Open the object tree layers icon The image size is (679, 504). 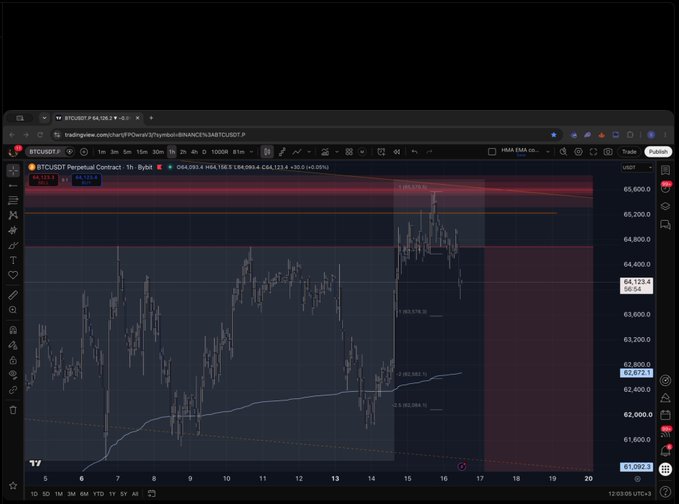666,206
